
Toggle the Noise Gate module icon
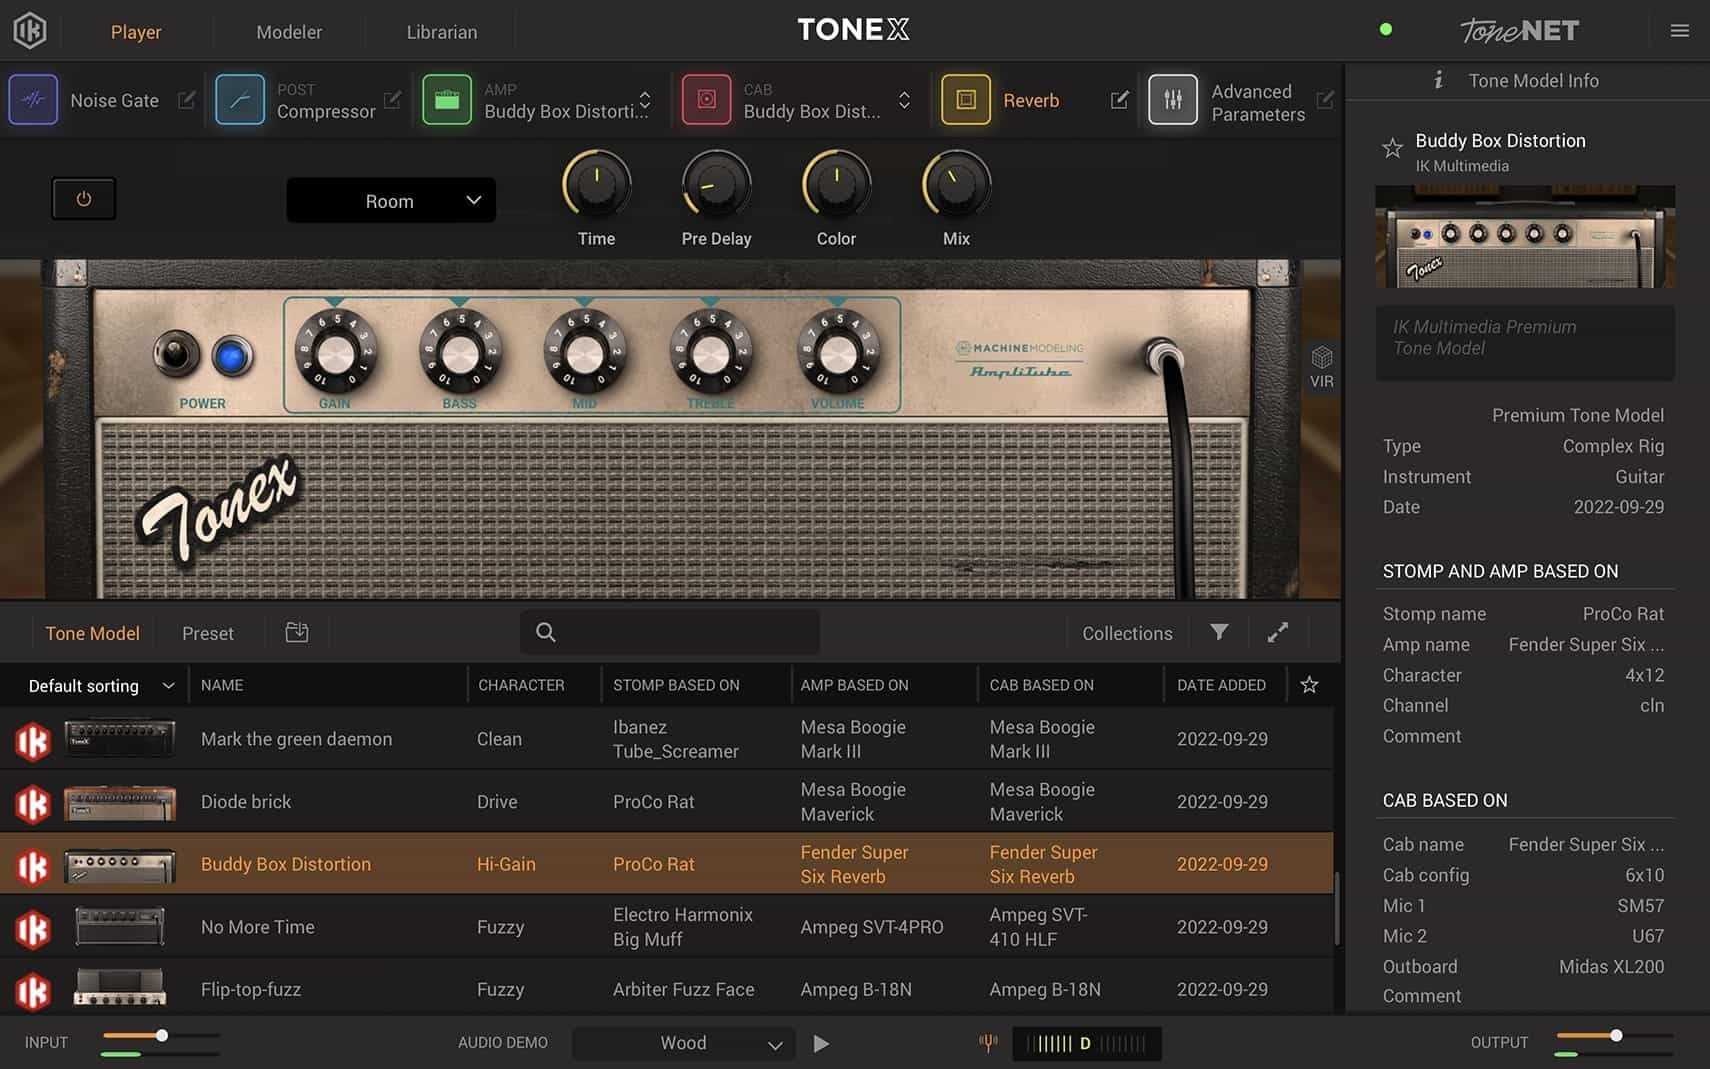(x=33, y=100)
